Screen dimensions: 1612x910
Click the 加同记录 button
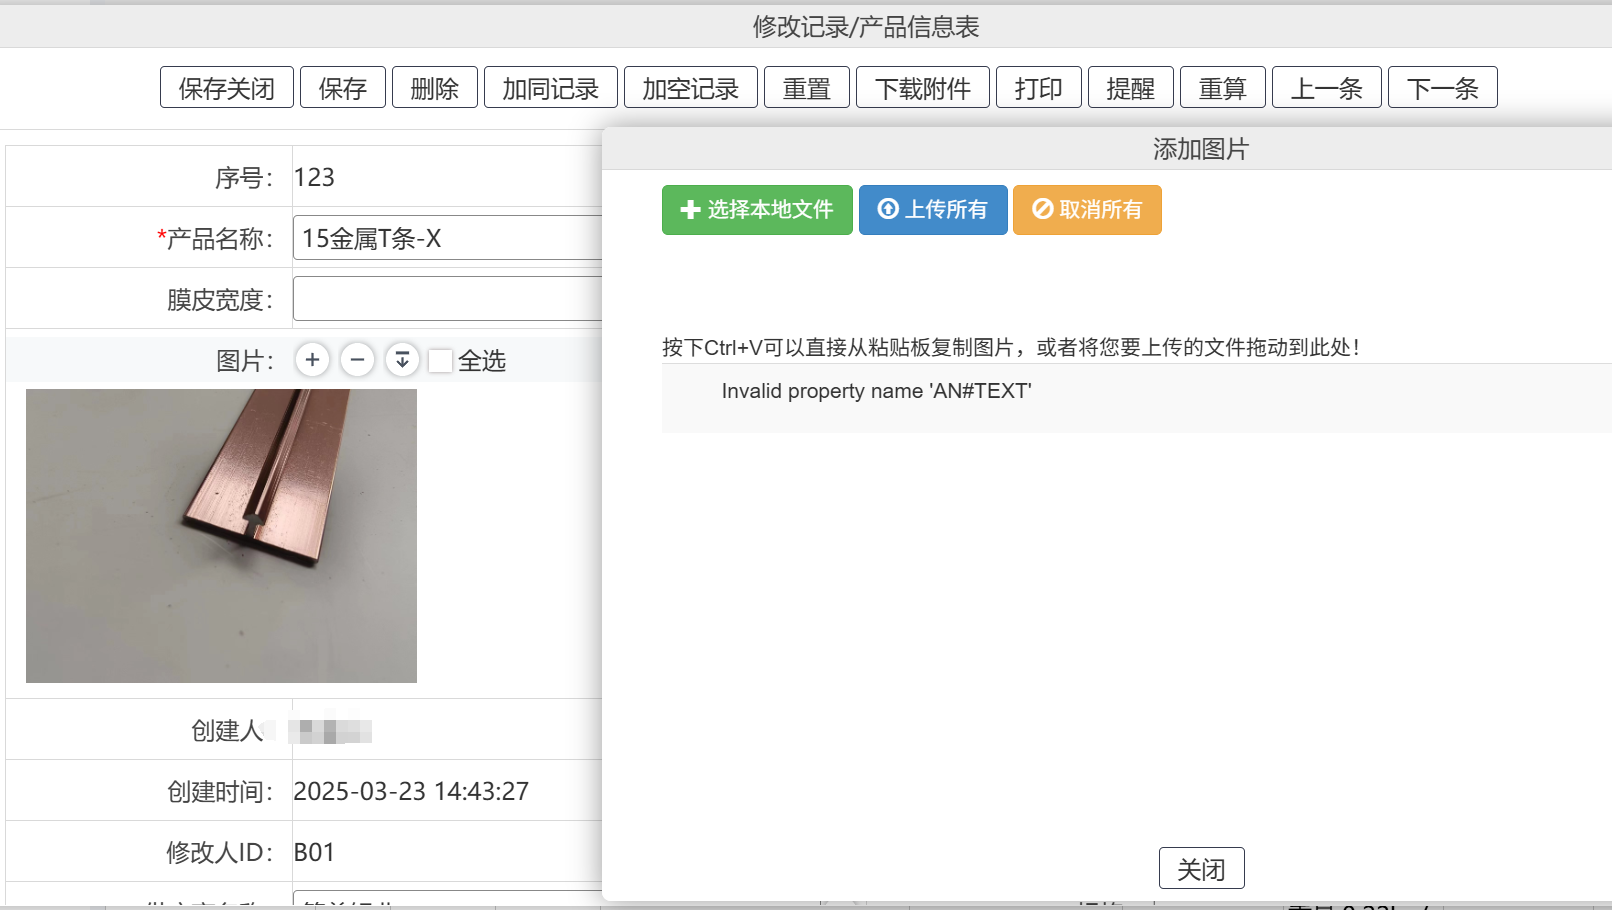point(551,87)
